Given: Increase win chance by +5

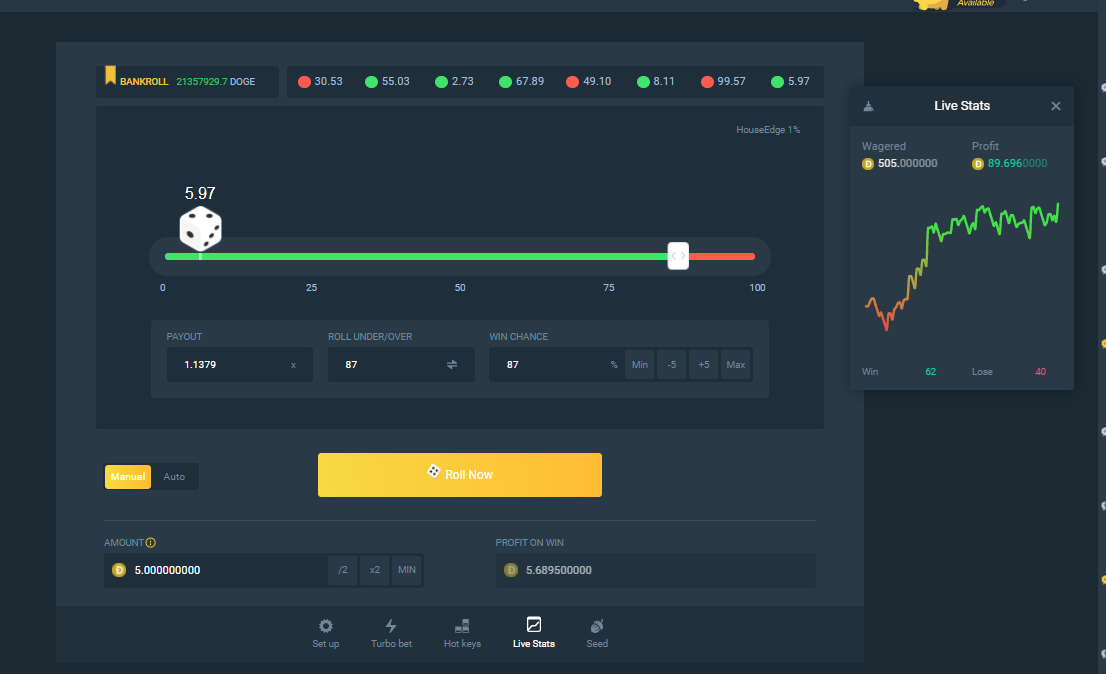Looking at the screenshot, I should (x=704, y=365).
